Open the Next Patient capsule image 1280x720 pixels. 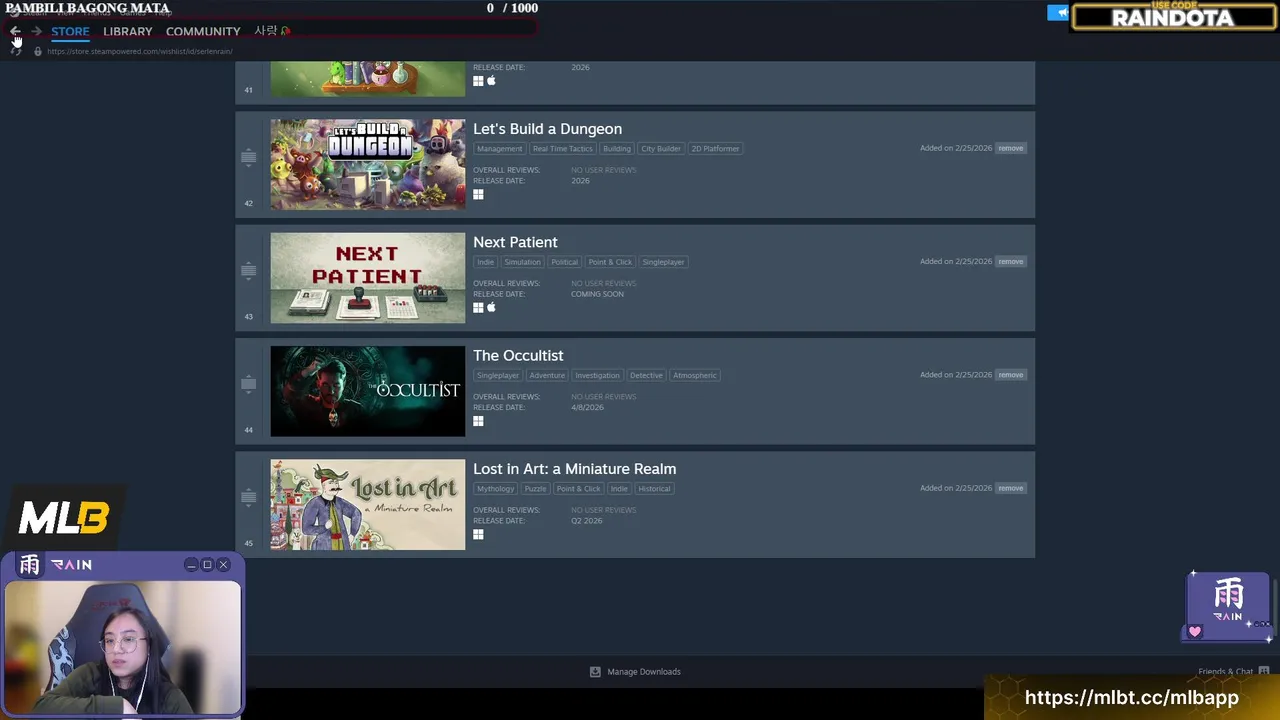(368, 278)
